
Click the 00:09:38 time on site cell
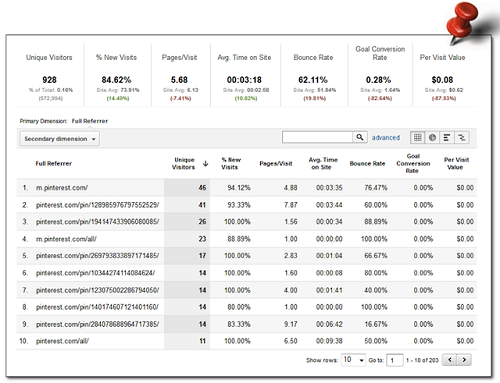pyautogui.click(x=329, y=341)
